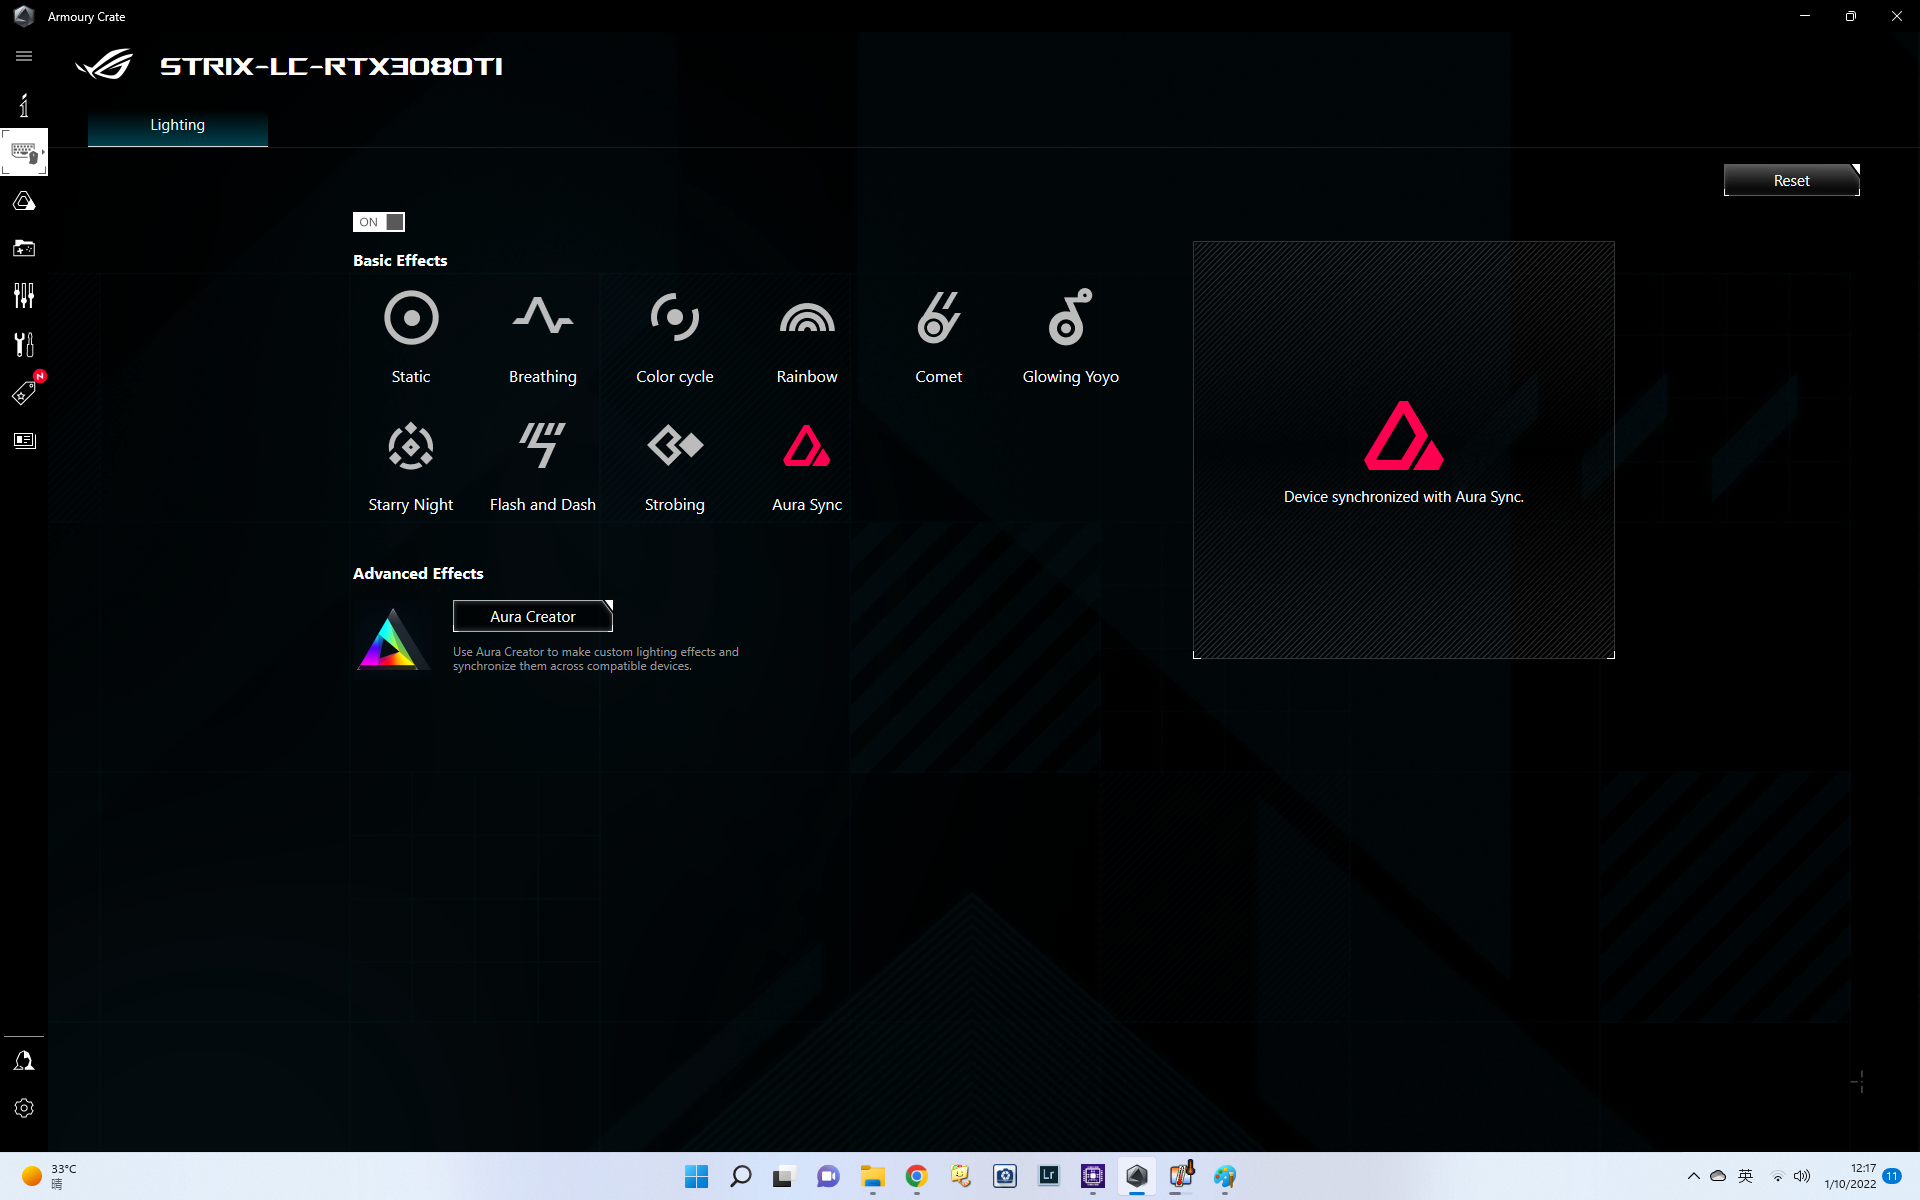Open Lightroom from taskbar
Viewport: 1920px width, 1200px height.
point(1049,1176)
